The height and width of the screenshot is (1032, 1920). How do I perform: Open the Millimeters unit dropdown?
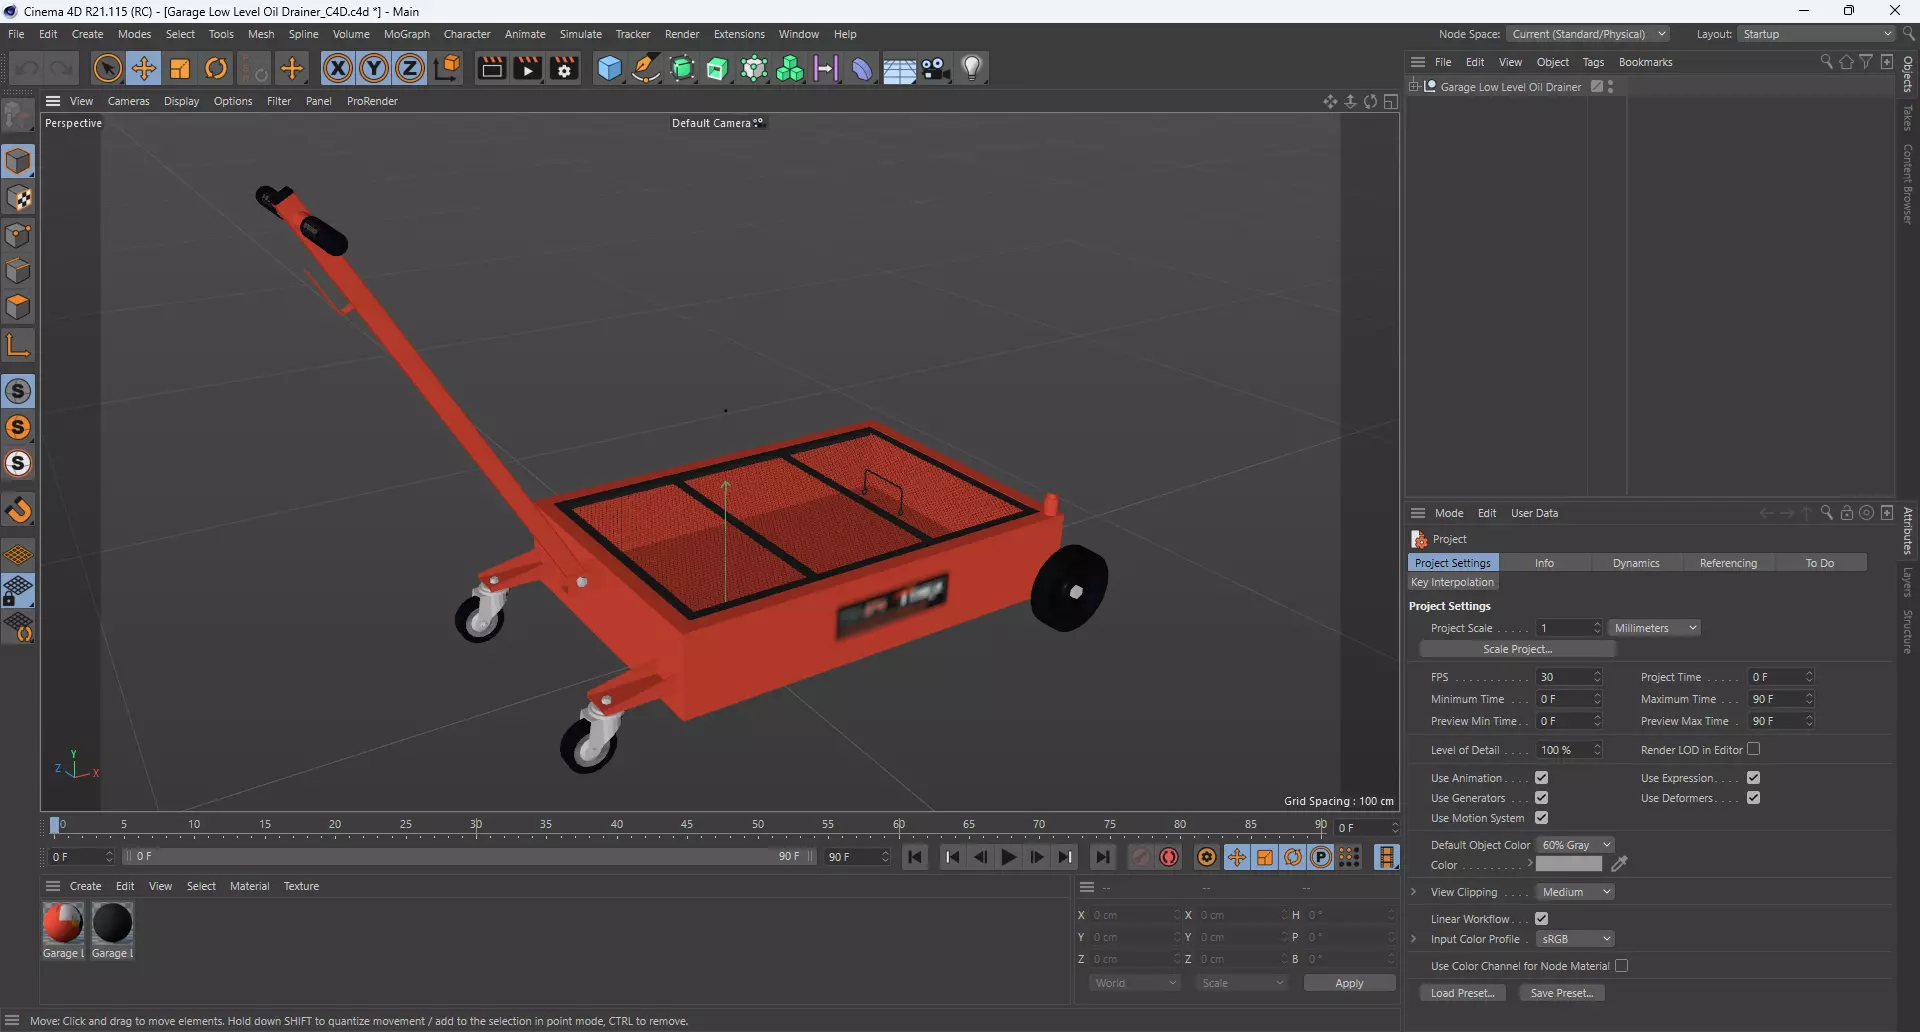click(x=1655, y=628)
